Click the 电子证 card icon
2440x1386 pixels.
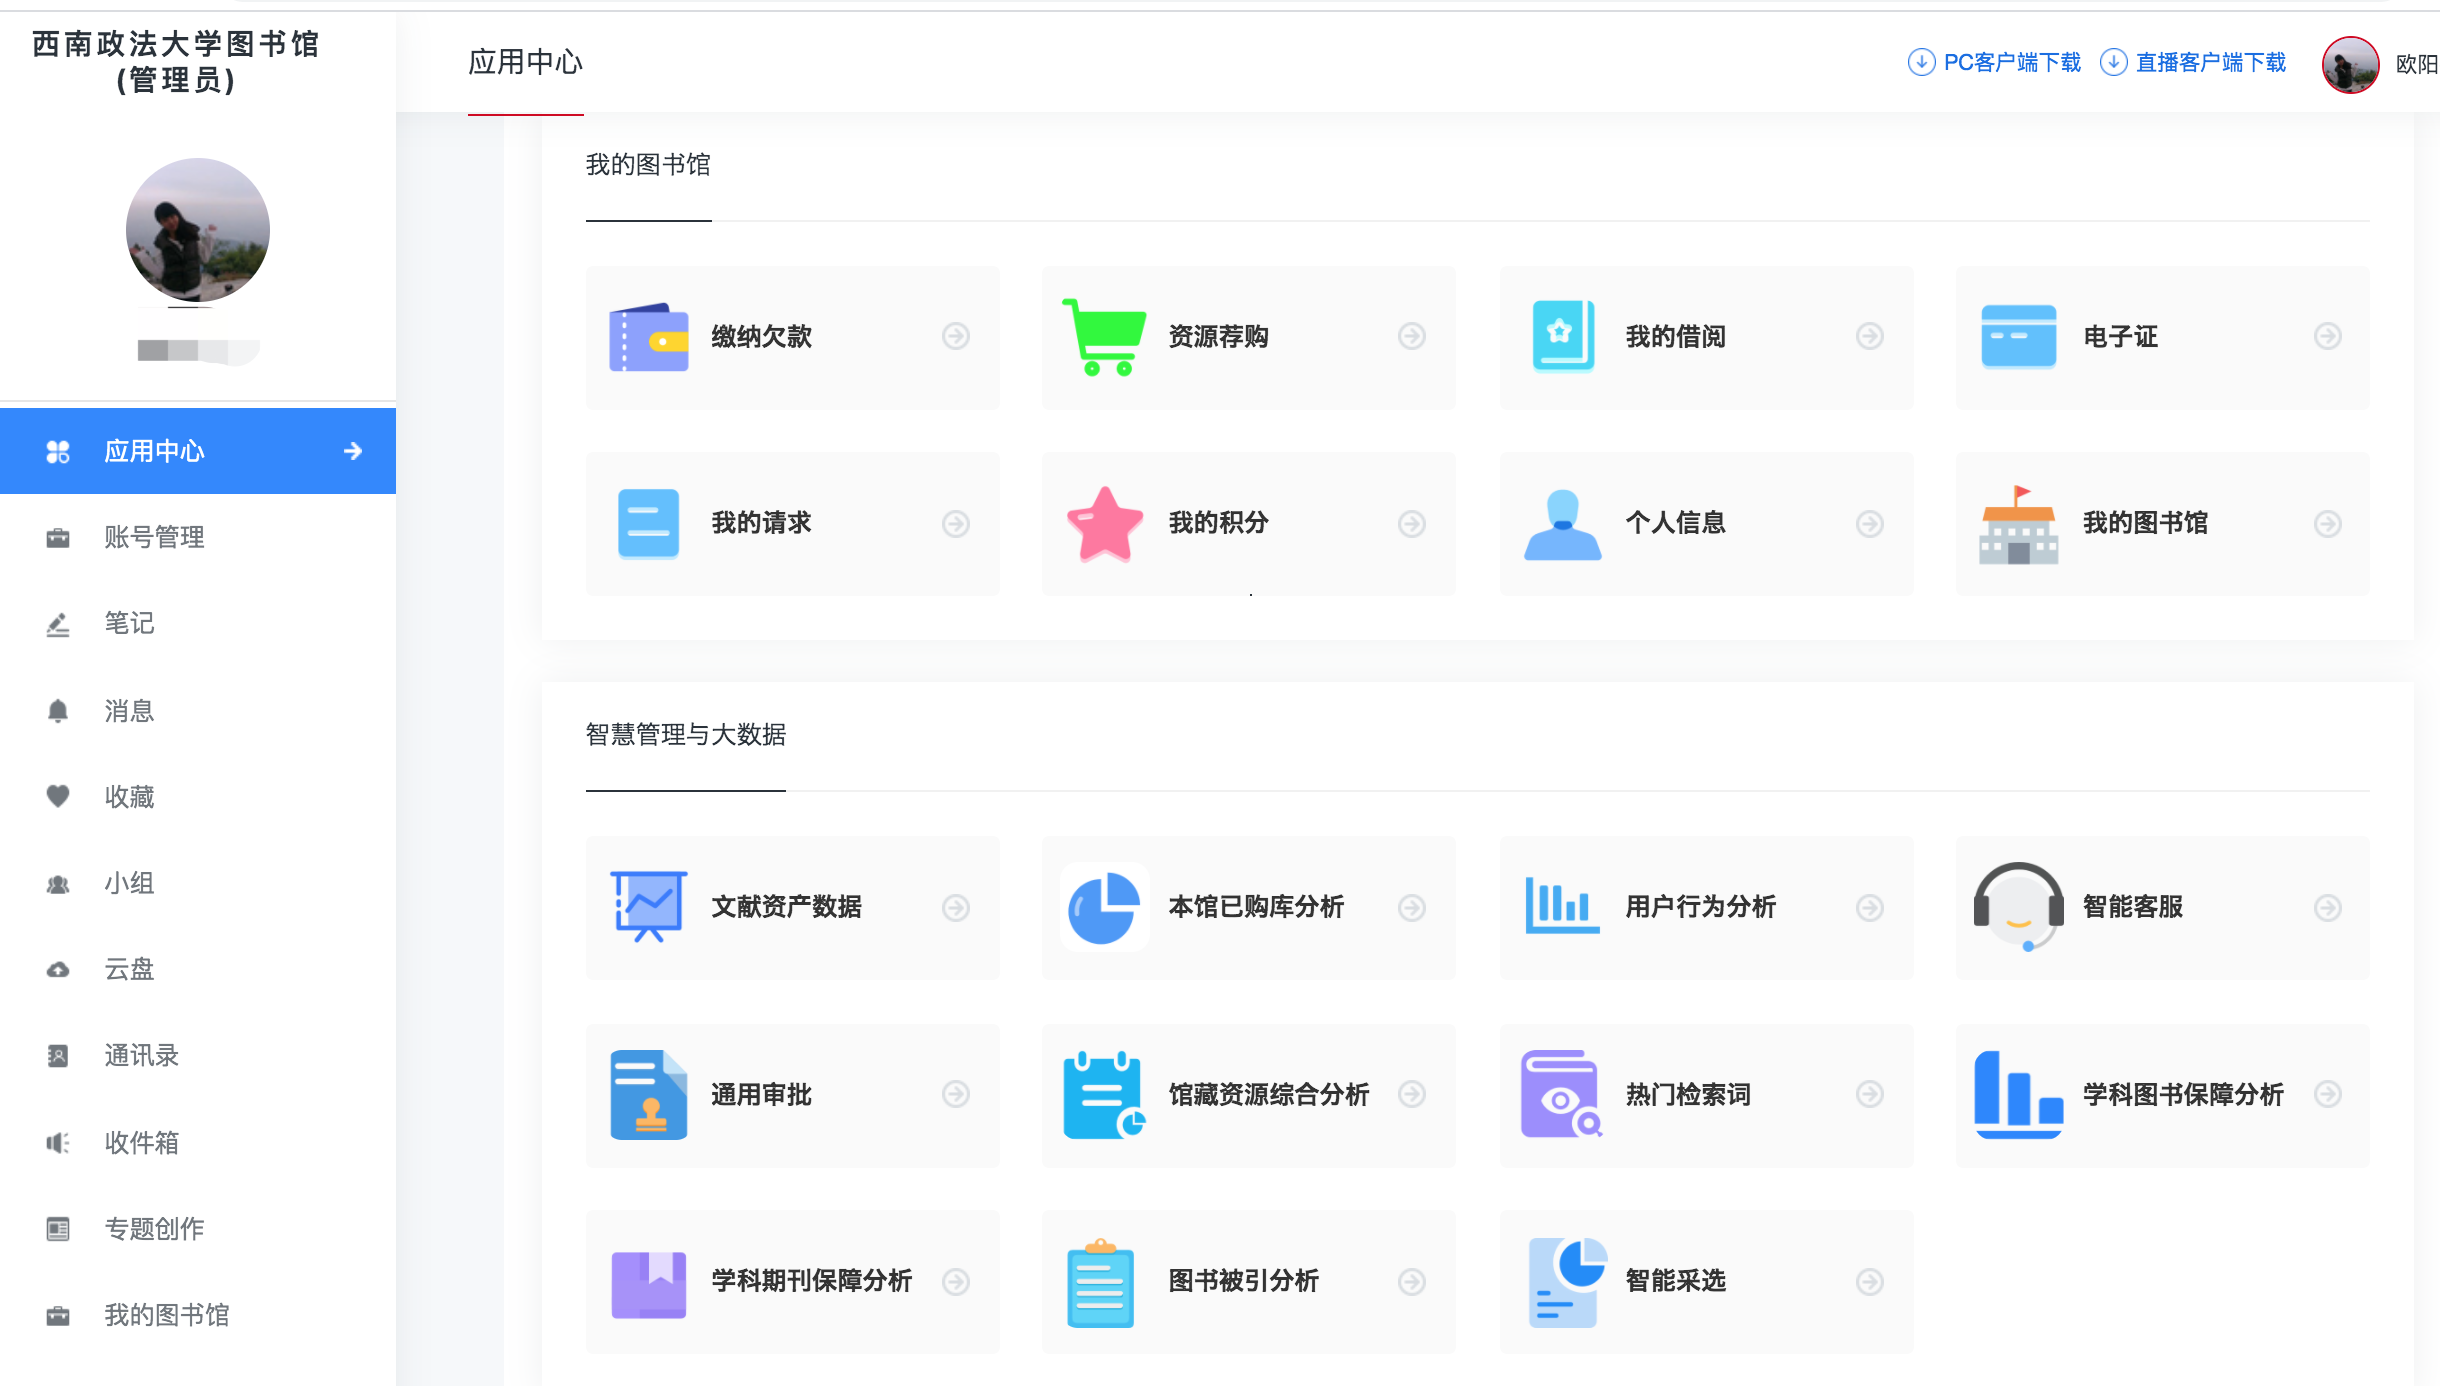2018,337
